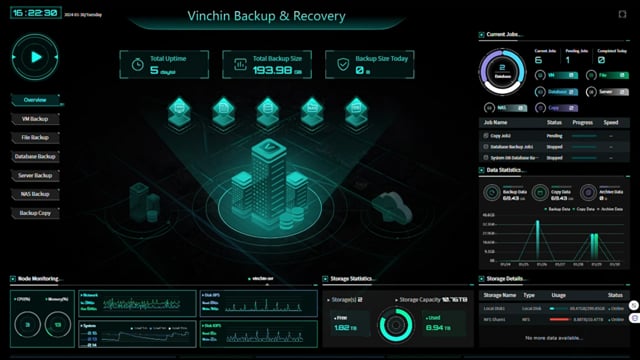Click the large play button circle
The height and width of the screenshot is (360, 640).
coord(35,57)
